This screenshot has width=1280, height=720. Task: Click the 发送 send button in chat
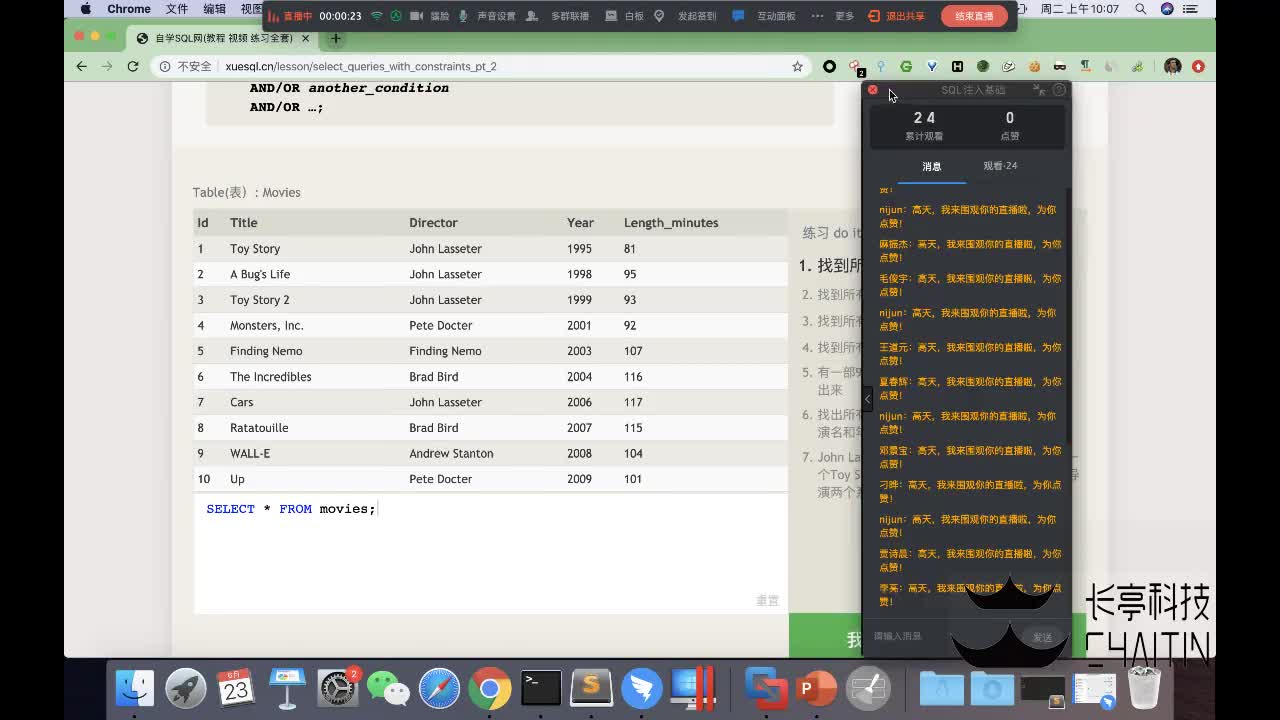point(1043,637)
